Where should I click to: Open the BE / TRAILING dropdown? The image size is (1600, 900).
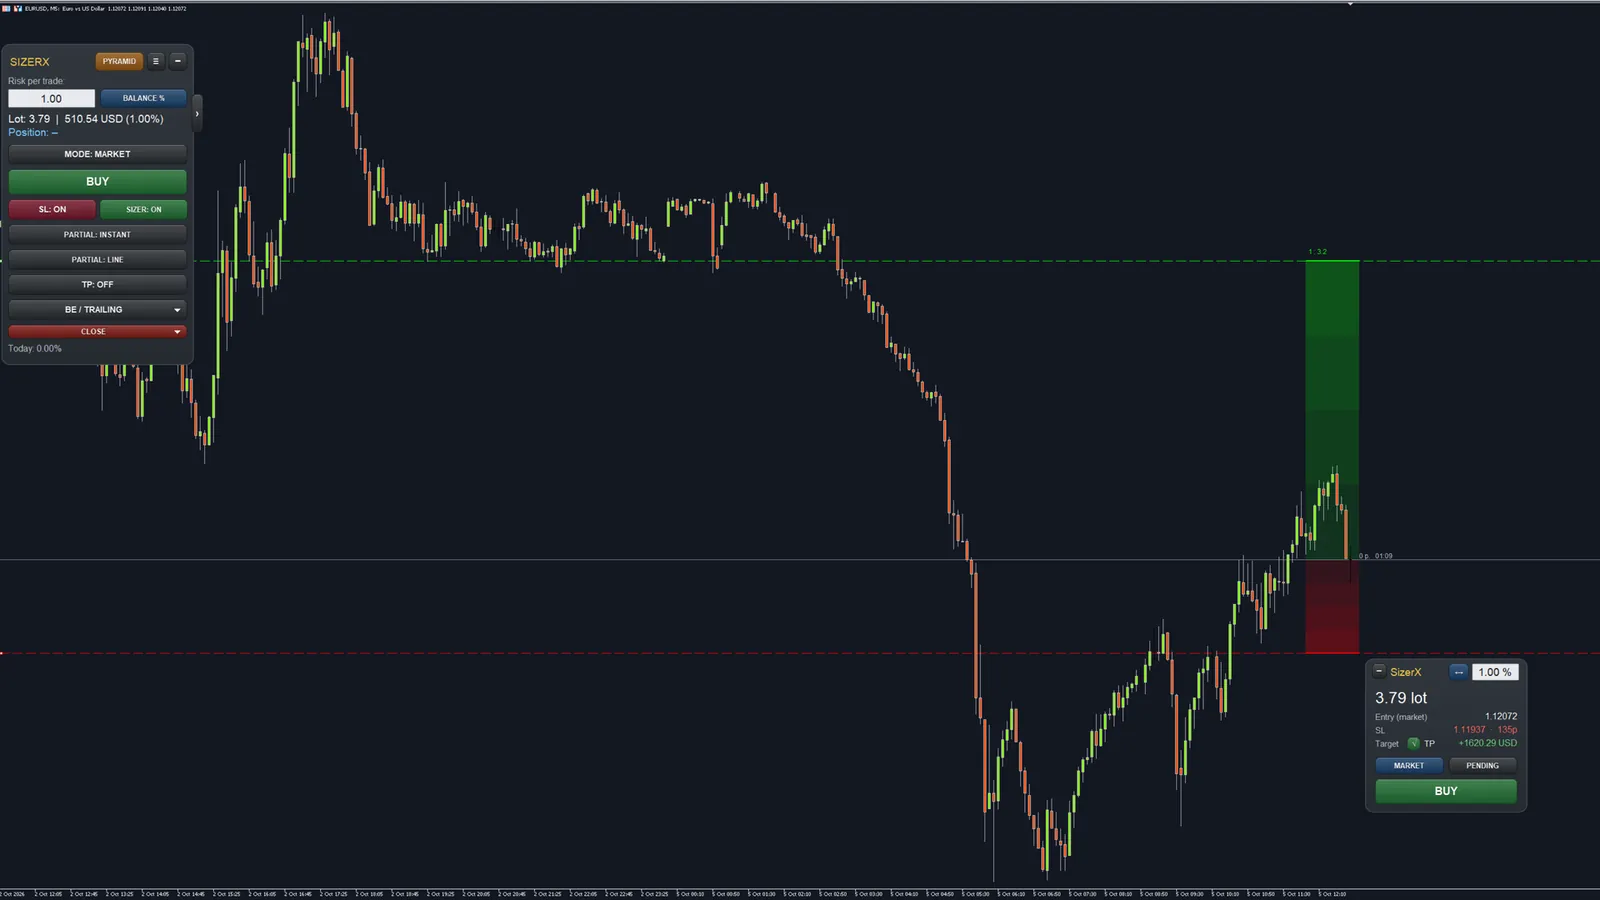point(97,309)
